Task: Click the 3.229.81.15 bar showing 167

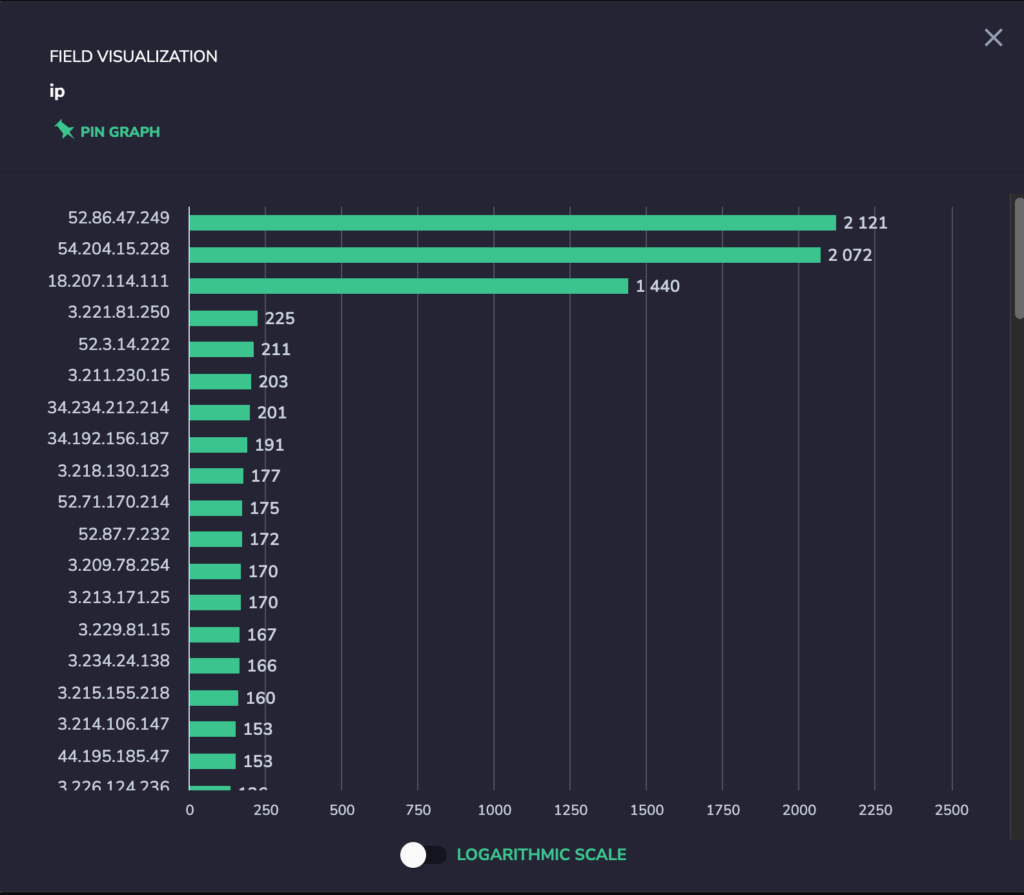Action: click(214, 634)
